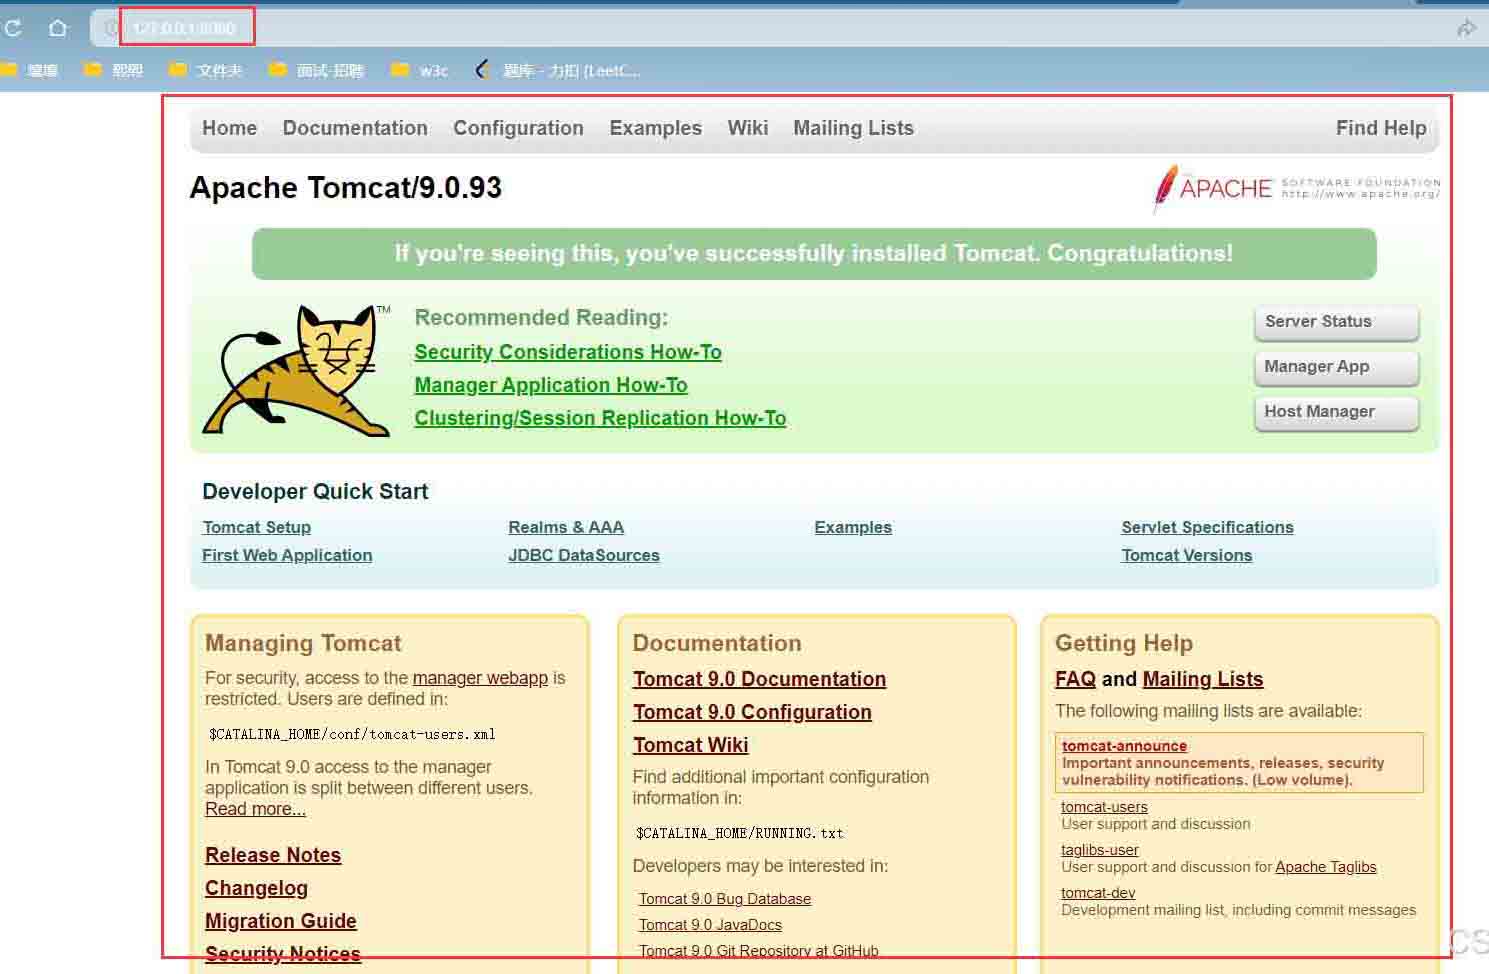The width and height of the screenshot is (1489, 974).
Task: Follow the JDBC DataSources link
Action: 584,555
